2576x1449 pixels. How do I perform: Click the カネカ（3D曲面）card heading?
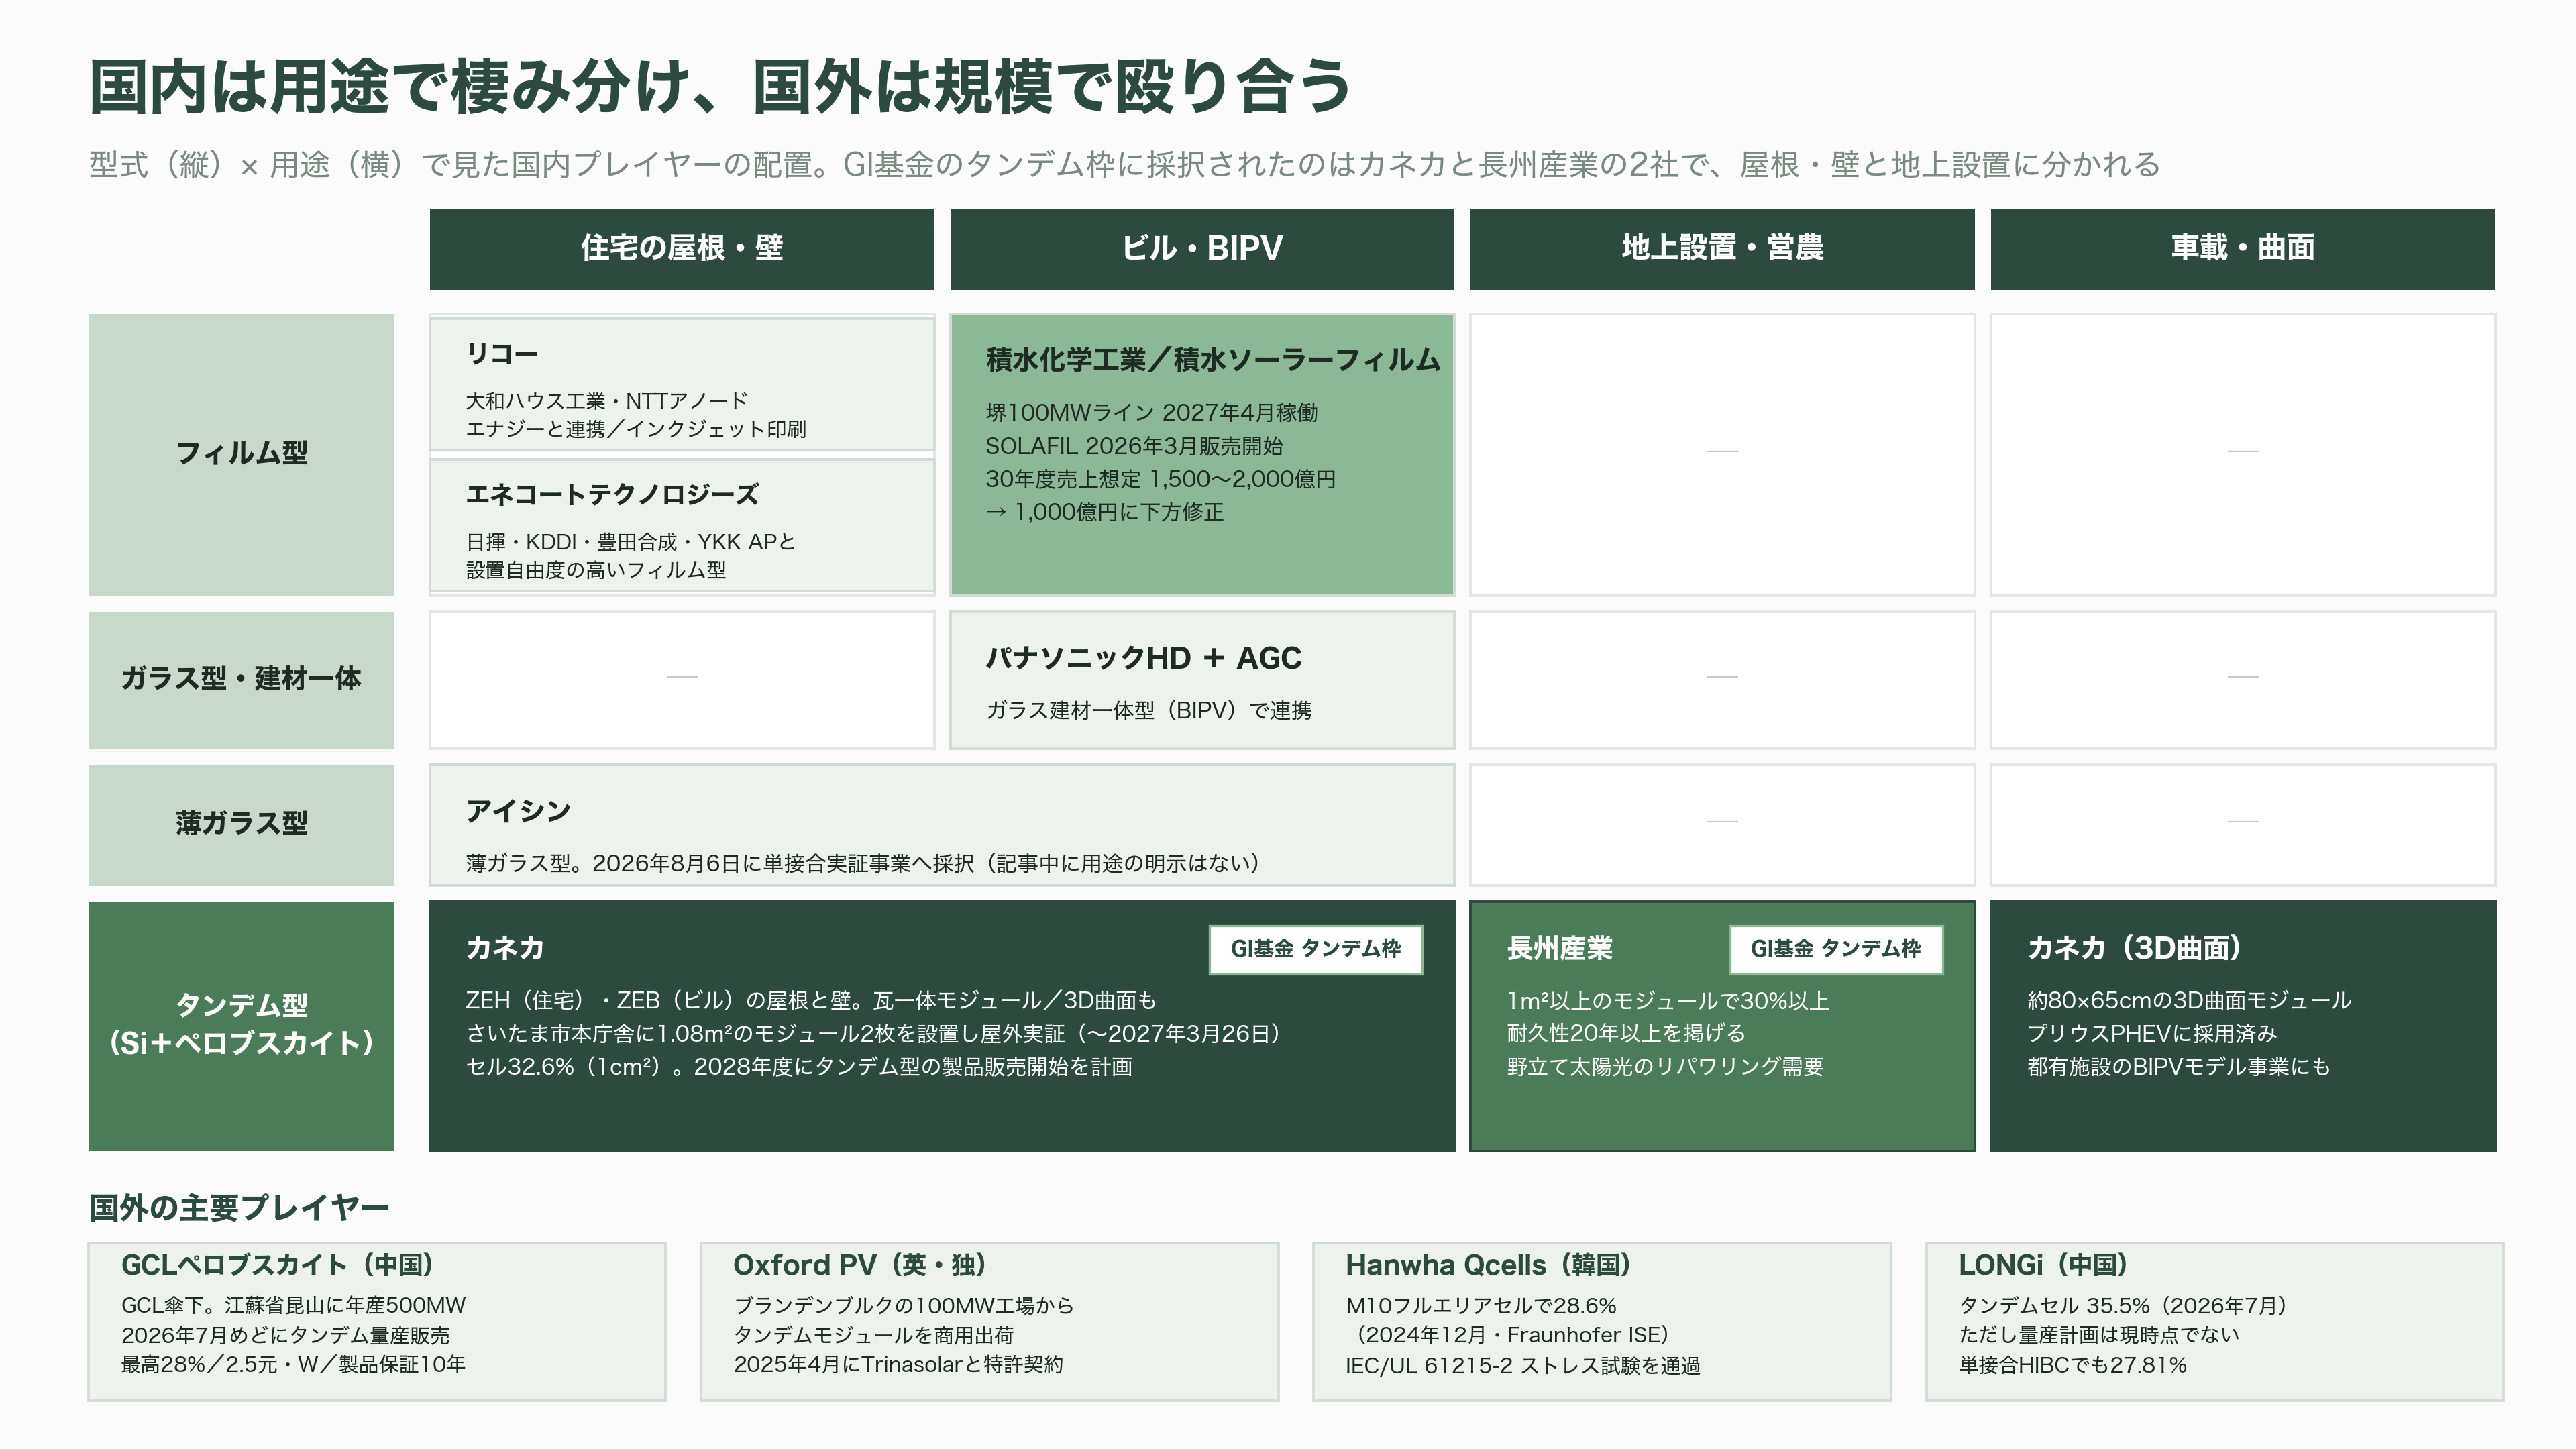click(2135, 948)
